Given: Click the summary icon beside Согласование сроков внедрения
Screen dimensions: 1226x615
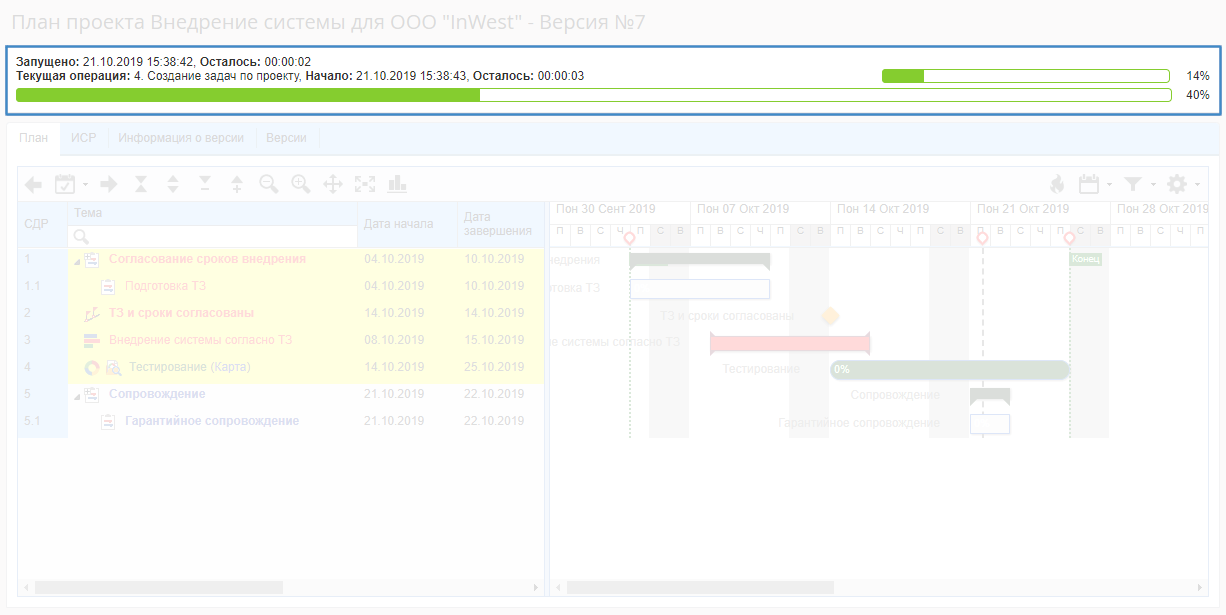Looking at the screenshot, I should click(x=92, y=259).
